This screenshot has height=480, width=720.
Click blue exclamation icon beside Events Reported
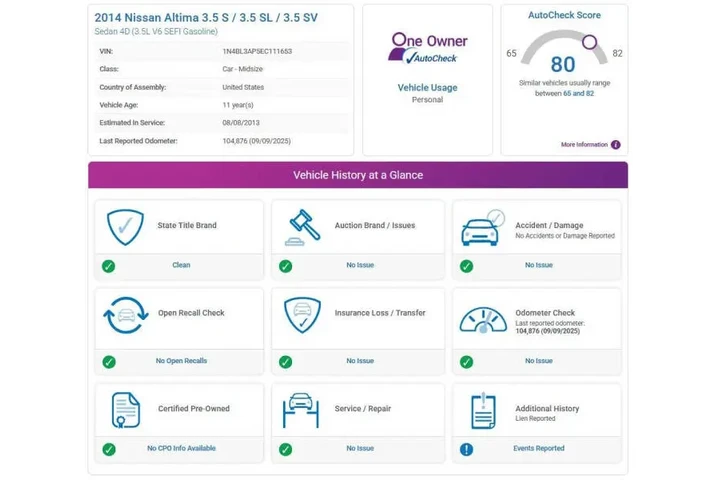[x=467, y=449]
